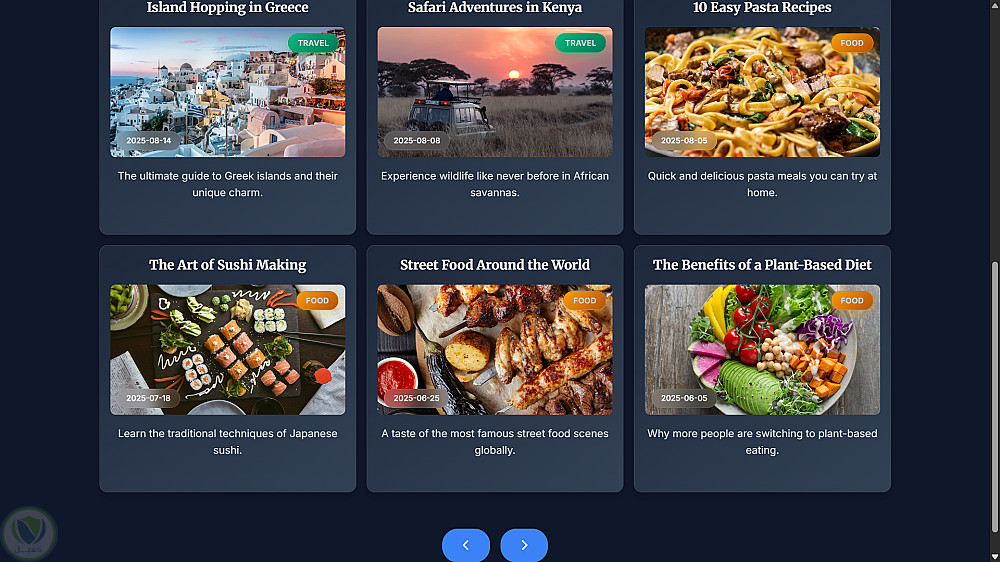Open The Benefits of a Plant-Based Diet title
The height and width of the screenshot is (562, 1000).
click(762, 265)
